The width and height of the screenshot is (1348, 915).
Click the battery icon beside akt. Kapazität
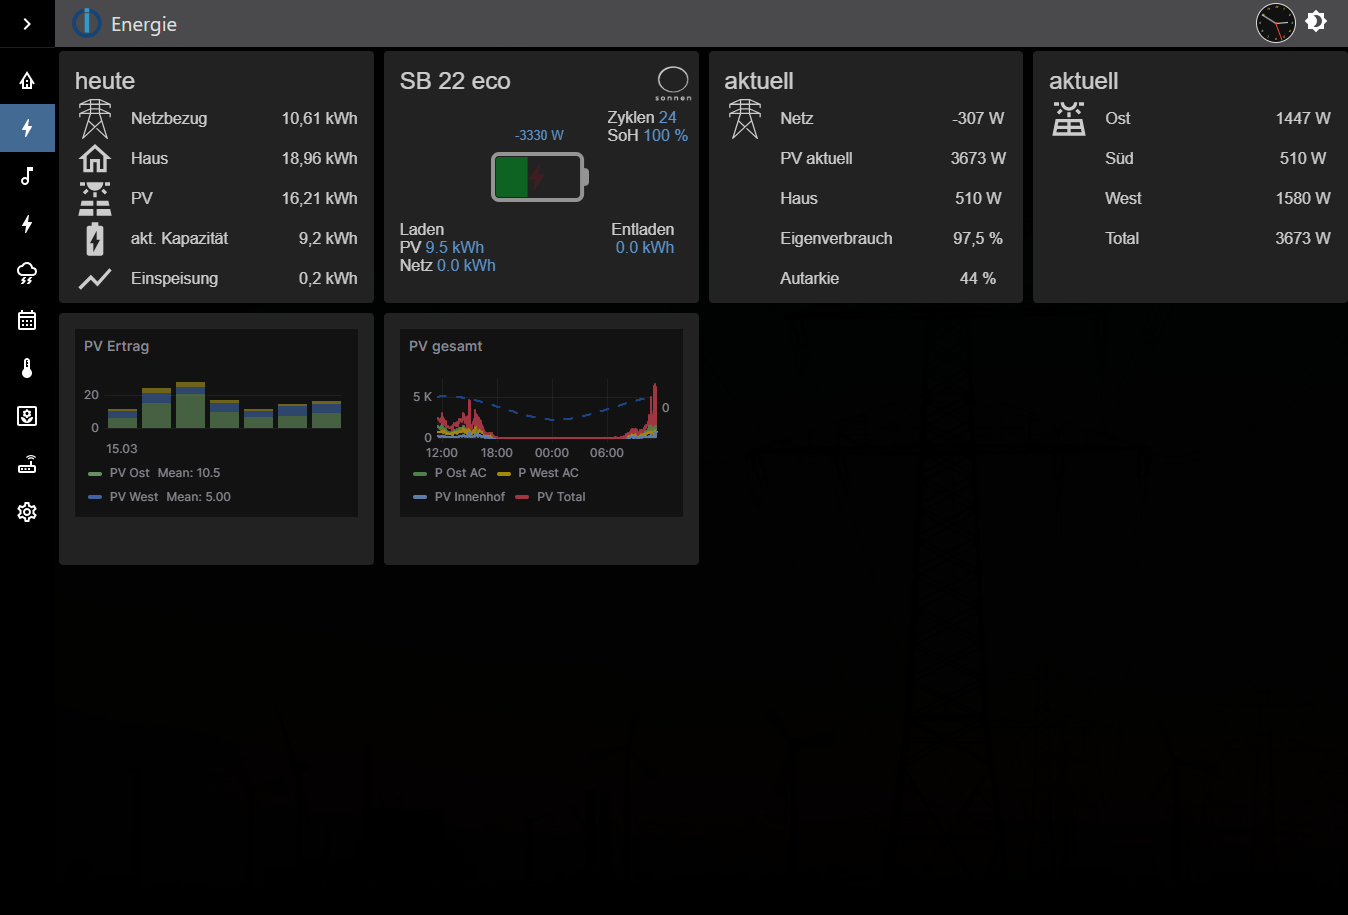[95, 239]
